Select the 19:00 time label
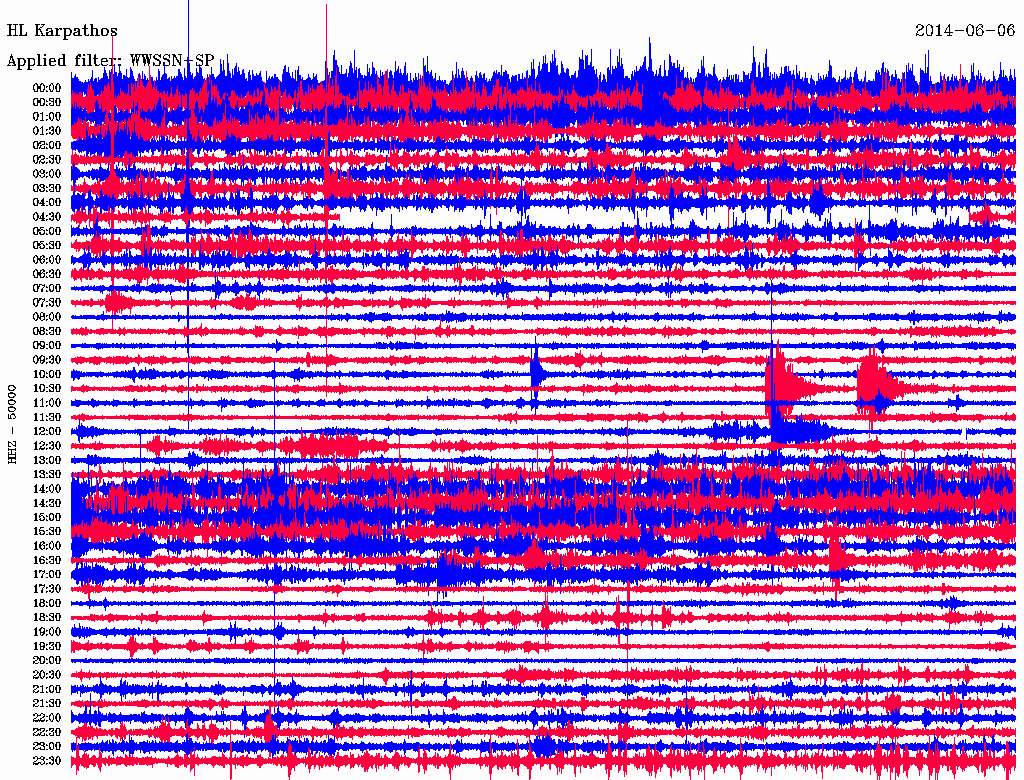The width and height of the screenshot is (1024, 780). pyautogui.click(x=47, y=632)
